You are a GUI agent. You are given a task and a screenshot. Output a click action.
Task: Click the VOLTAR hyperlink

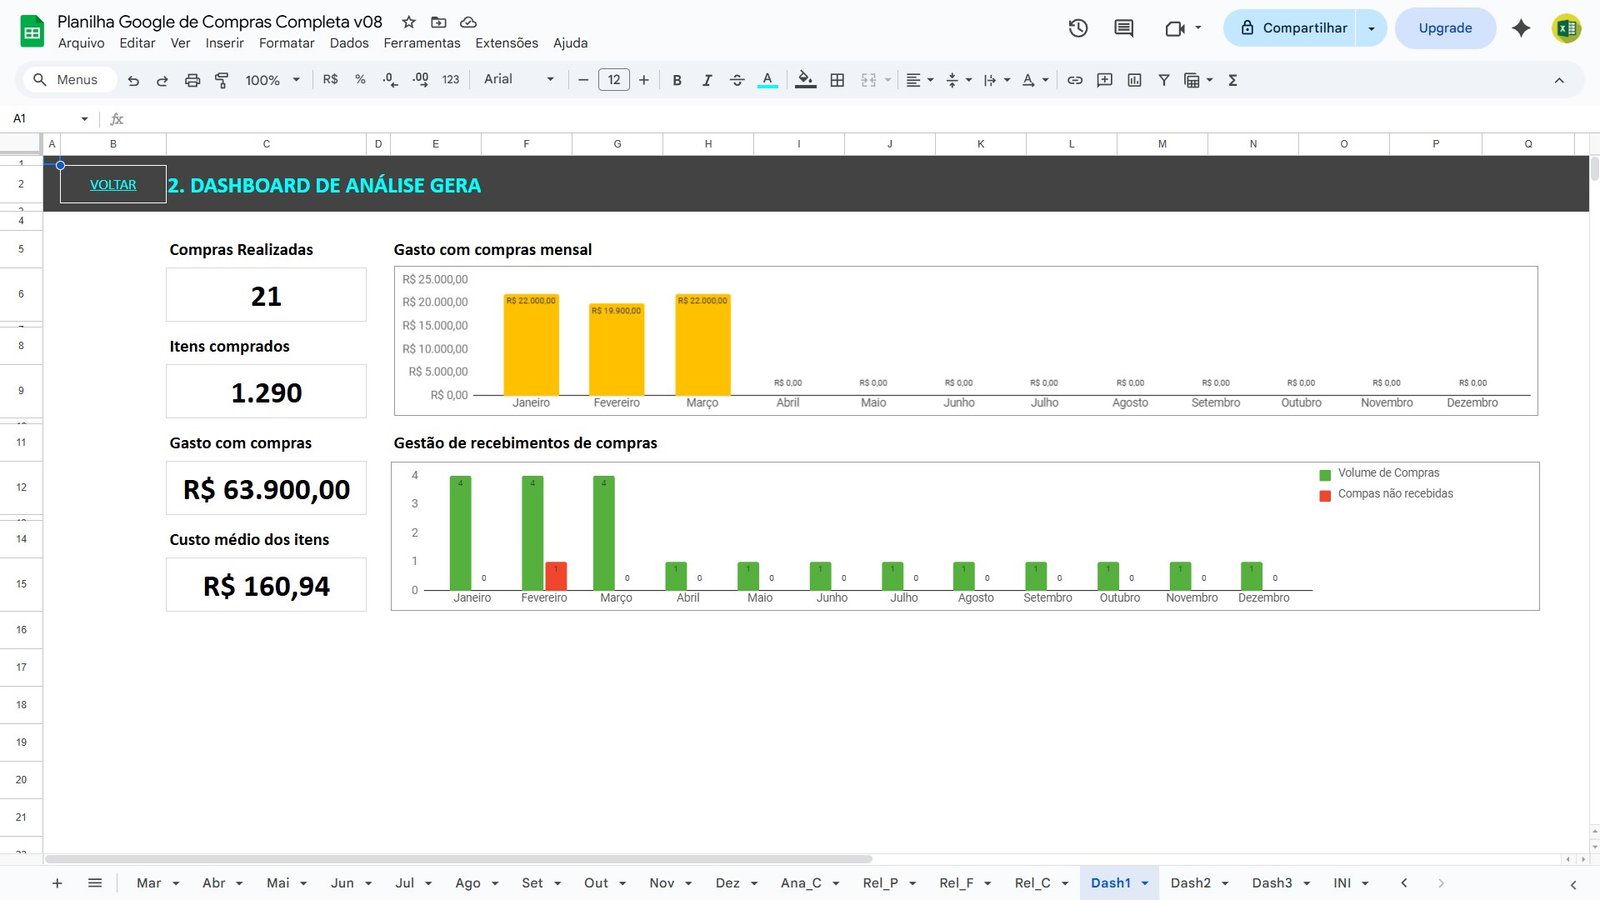(x=112, y=184)
